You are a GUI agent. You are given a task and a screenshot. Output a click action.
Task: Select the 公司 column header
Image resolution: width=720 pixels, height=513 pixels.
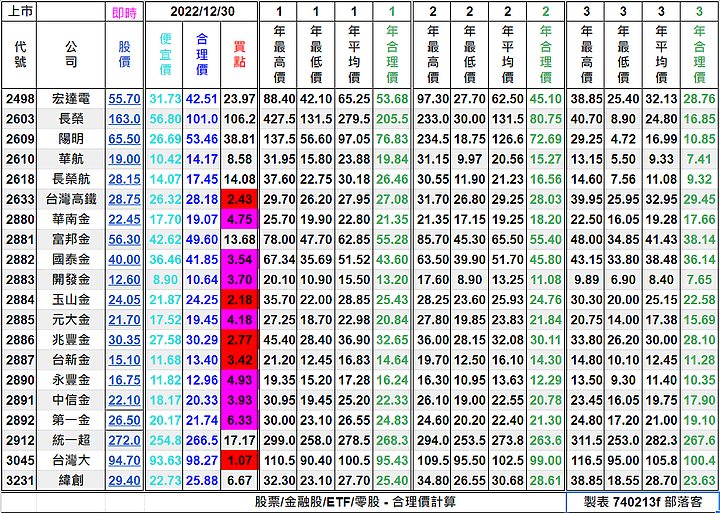click(71, 55)
